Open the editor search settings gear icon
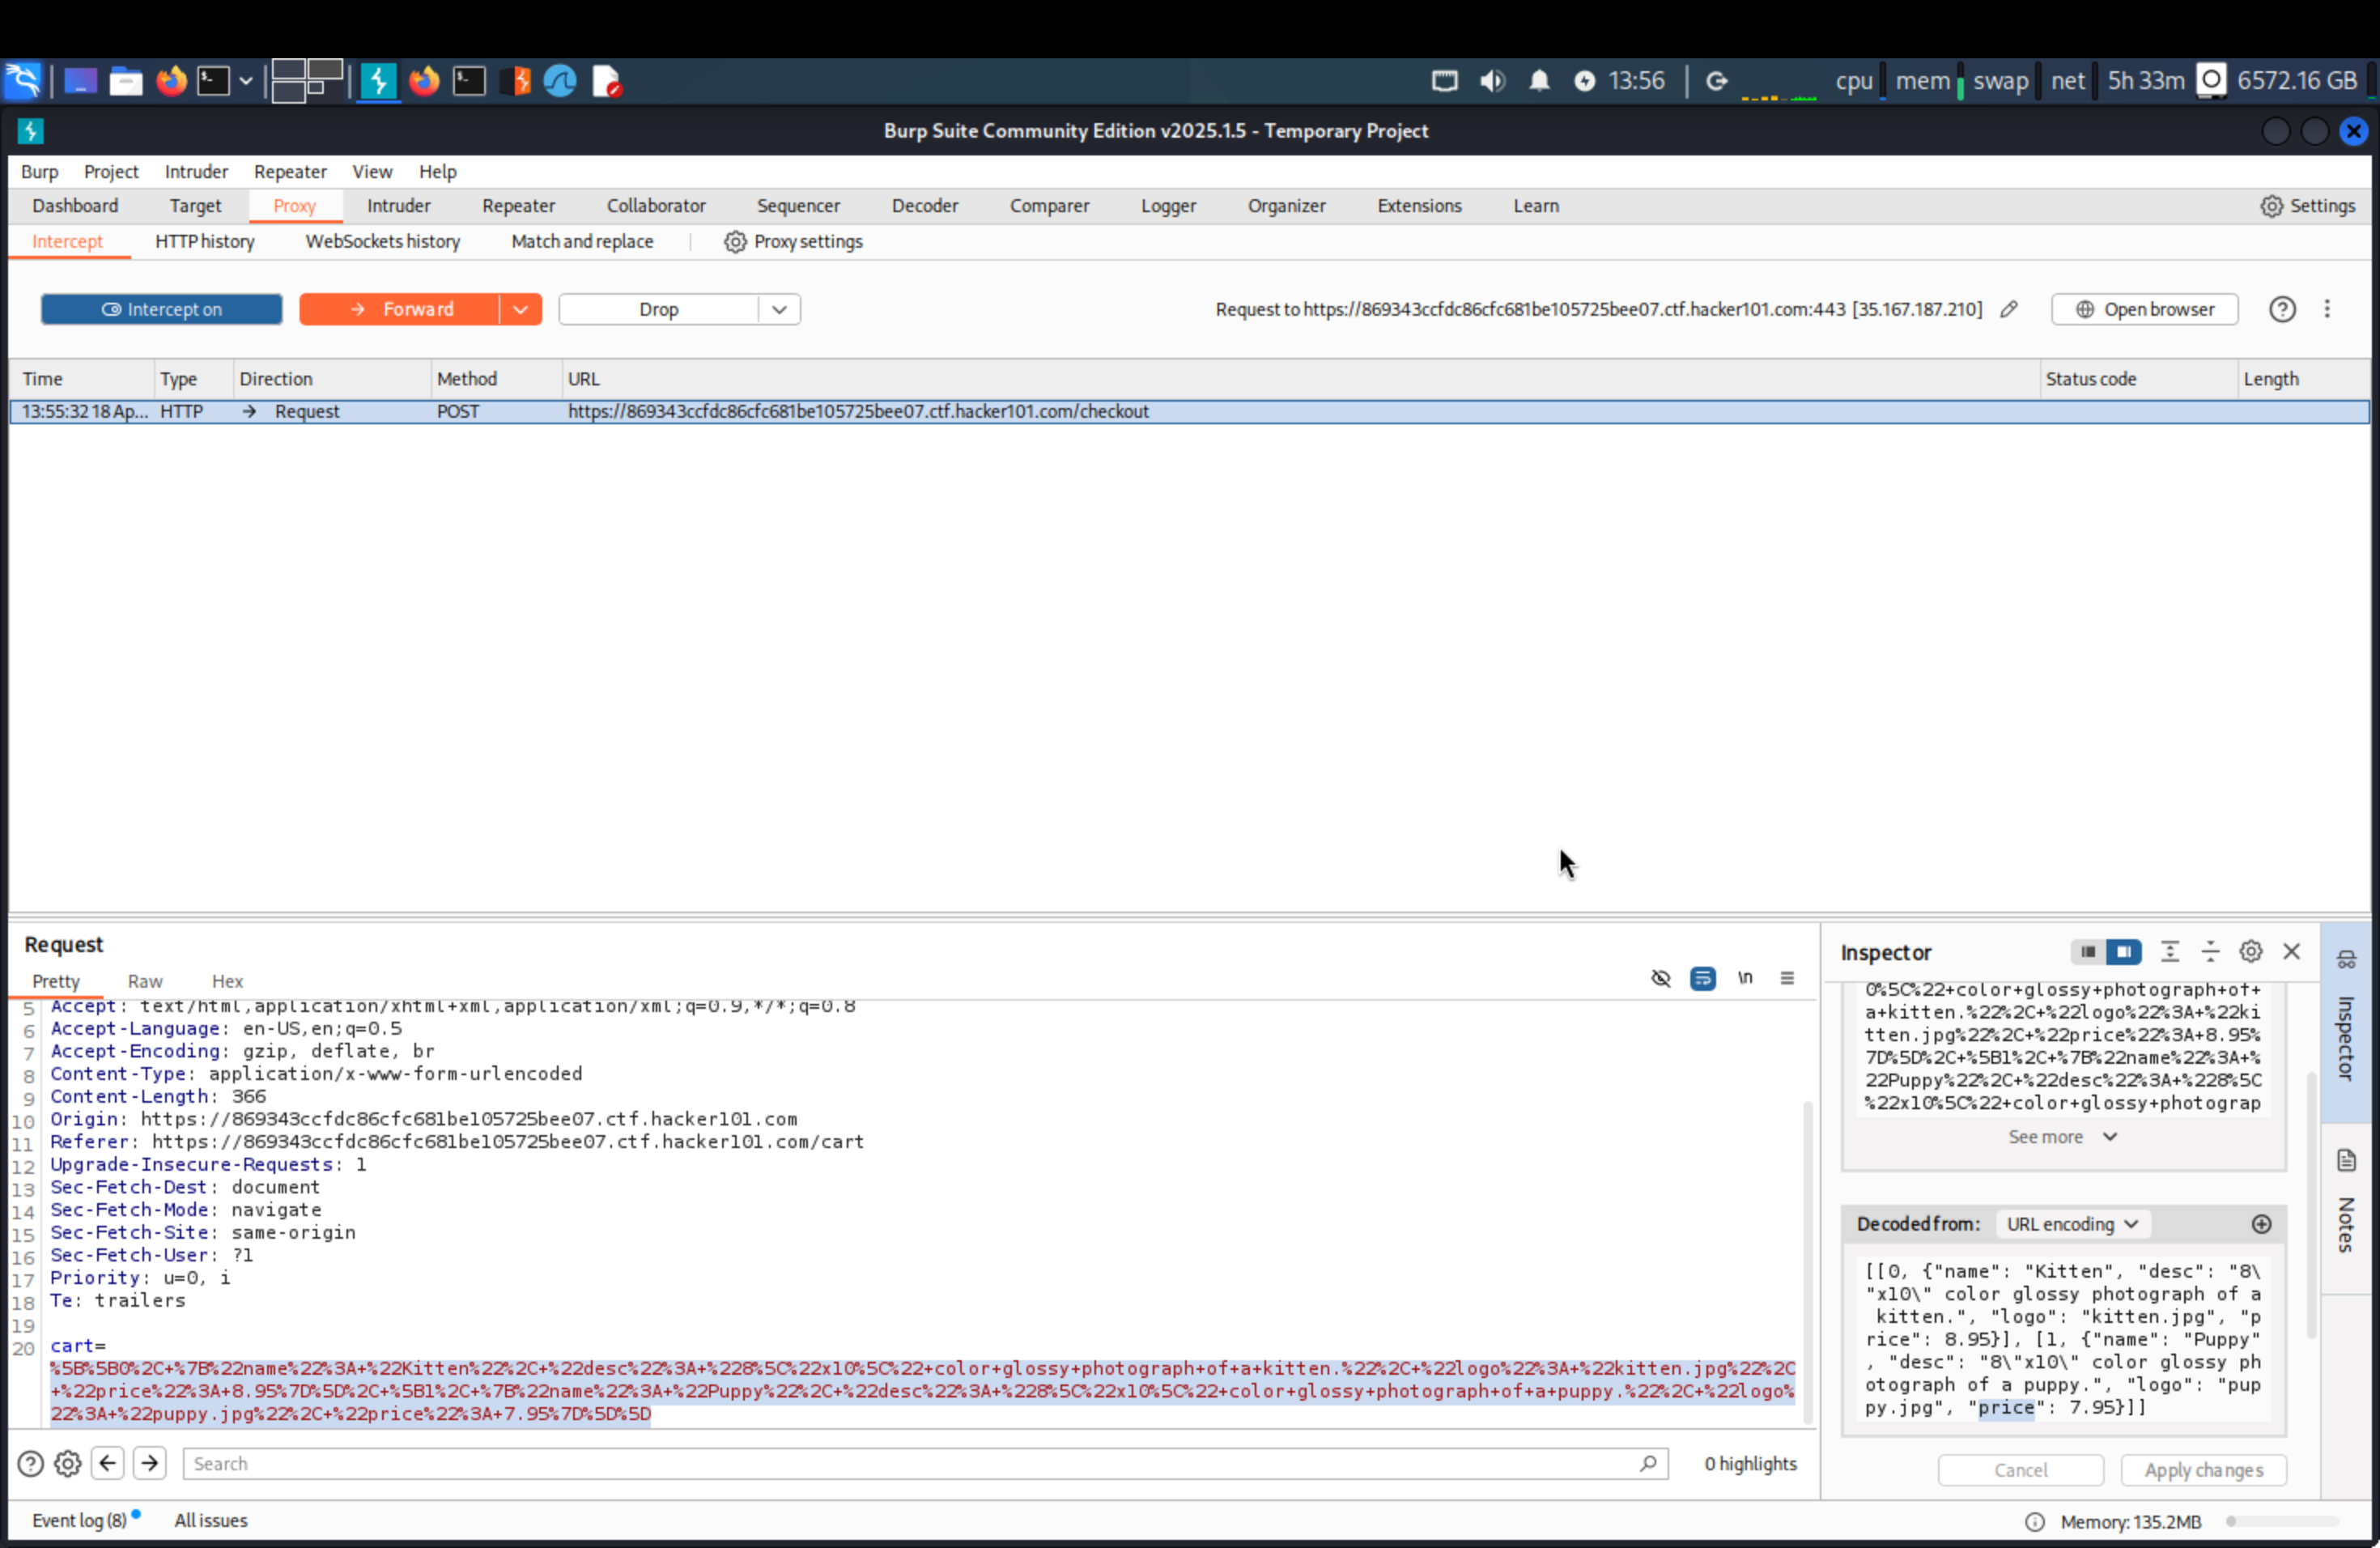This screenshot has width=2380, height=1548. [x=67, y=1463]
